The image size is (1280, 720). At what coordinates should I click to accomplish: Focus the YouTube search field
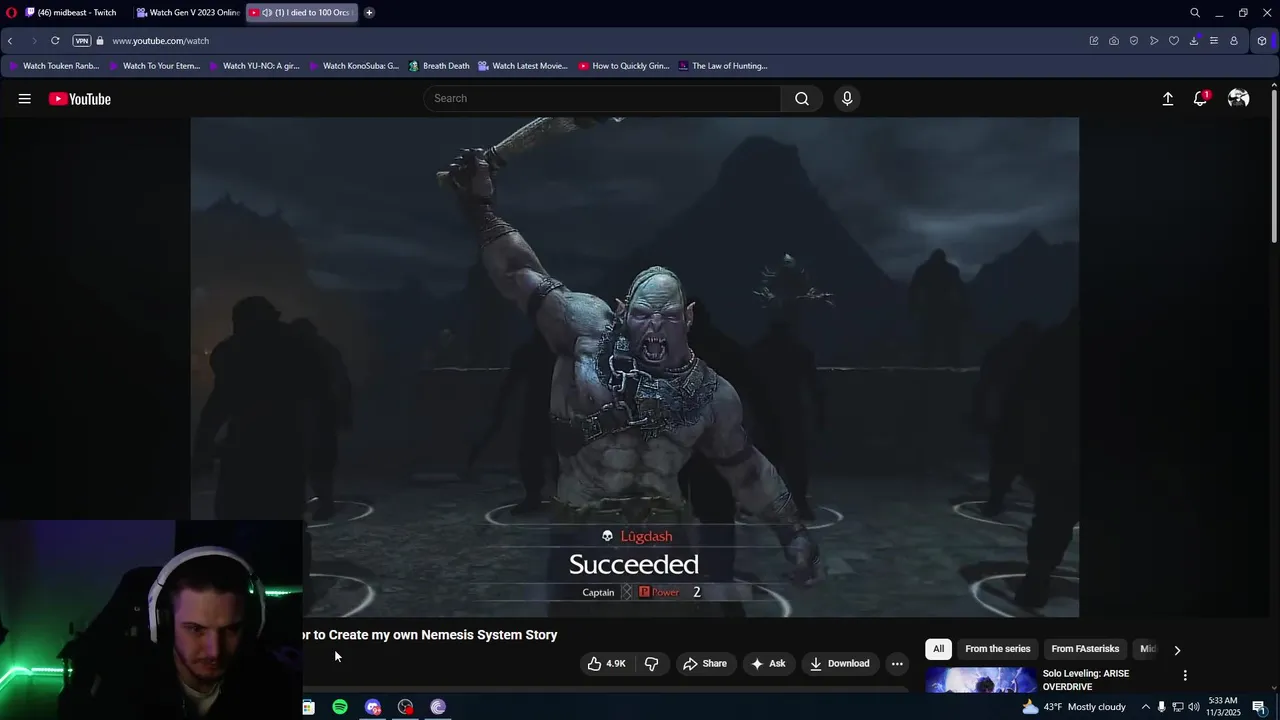pos(603,98)
